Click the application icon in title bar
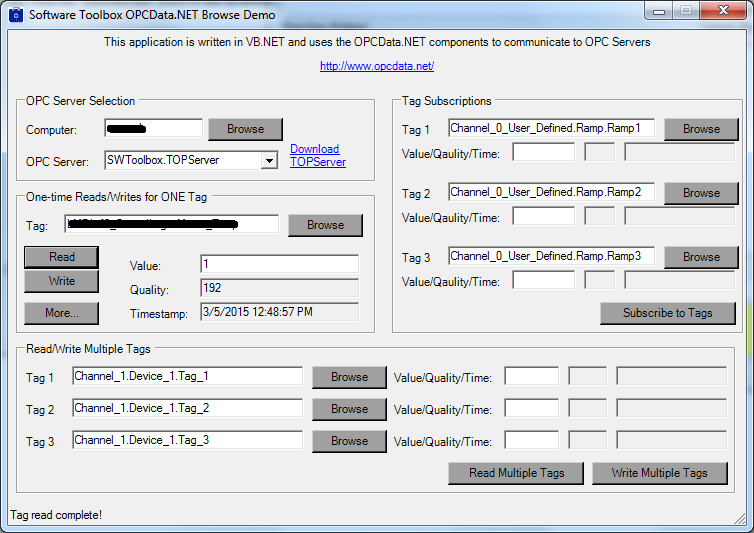This screenshot has width=754, height=533. 15,15
